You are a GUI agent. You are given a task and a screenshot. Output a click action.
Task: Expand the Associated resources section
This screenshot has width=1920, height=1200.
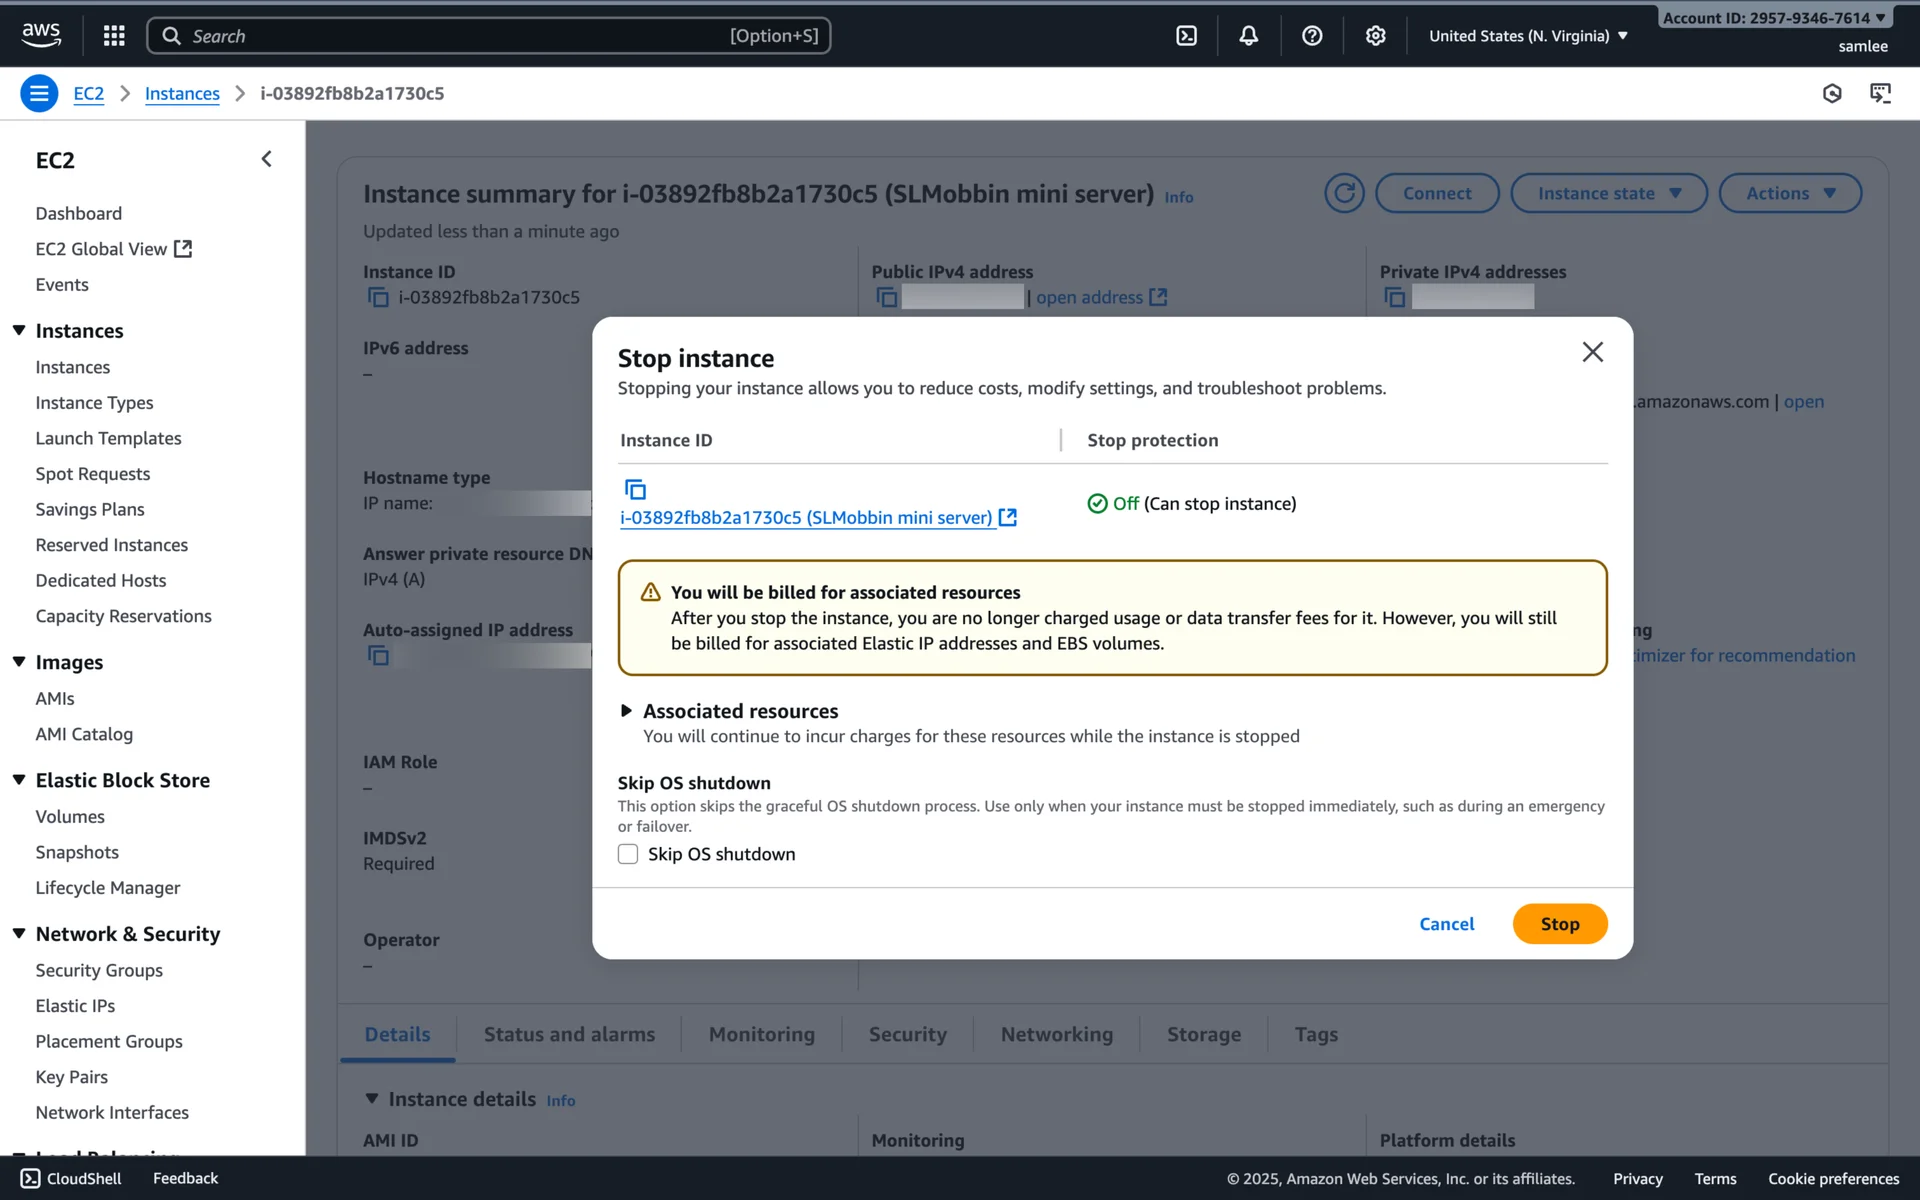[x=626, y=711]
